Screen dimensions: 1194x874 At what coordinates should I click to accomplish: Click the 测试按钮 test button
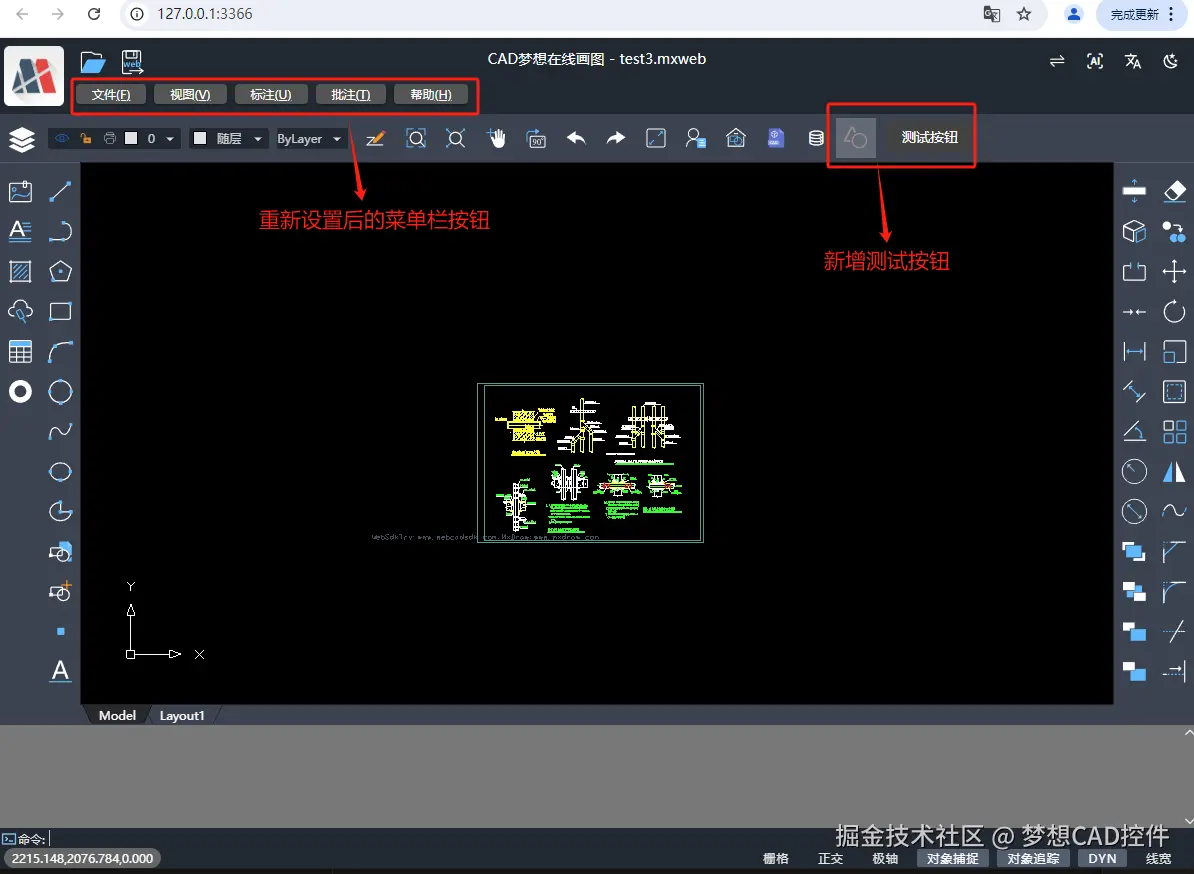pyautogui.click(x=929, y=138)
